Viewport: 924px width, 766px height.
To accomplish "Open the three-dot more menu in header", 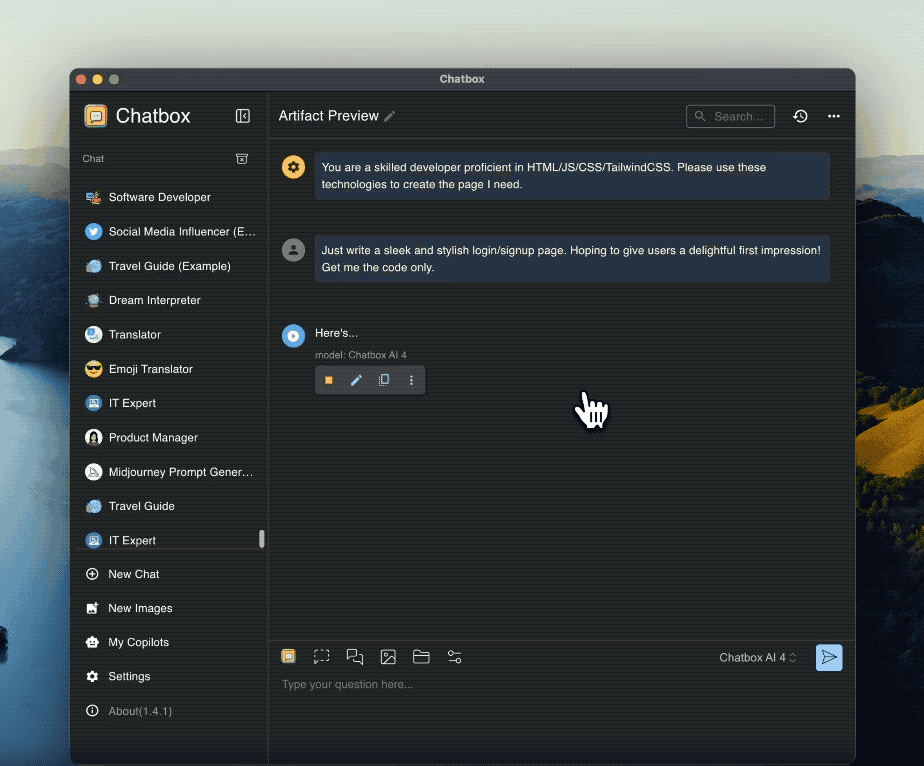I will tap(833, 116).
